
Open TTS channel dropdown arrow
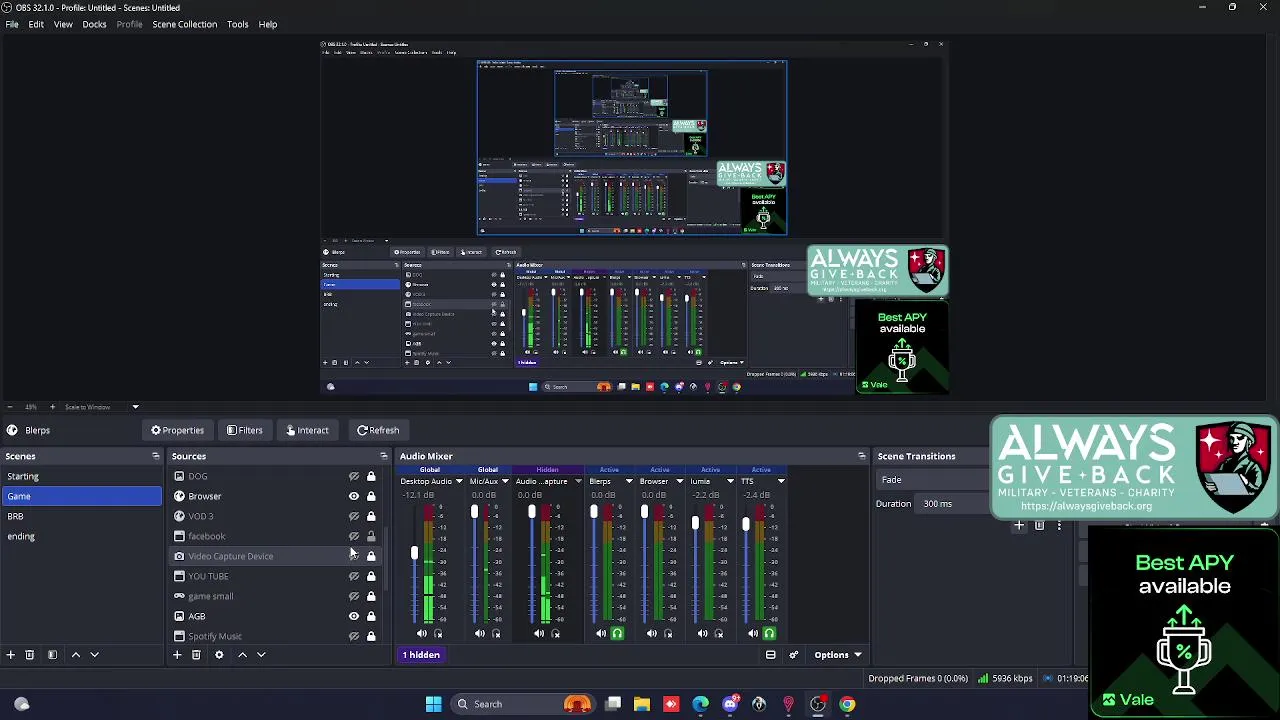point(781,482)
